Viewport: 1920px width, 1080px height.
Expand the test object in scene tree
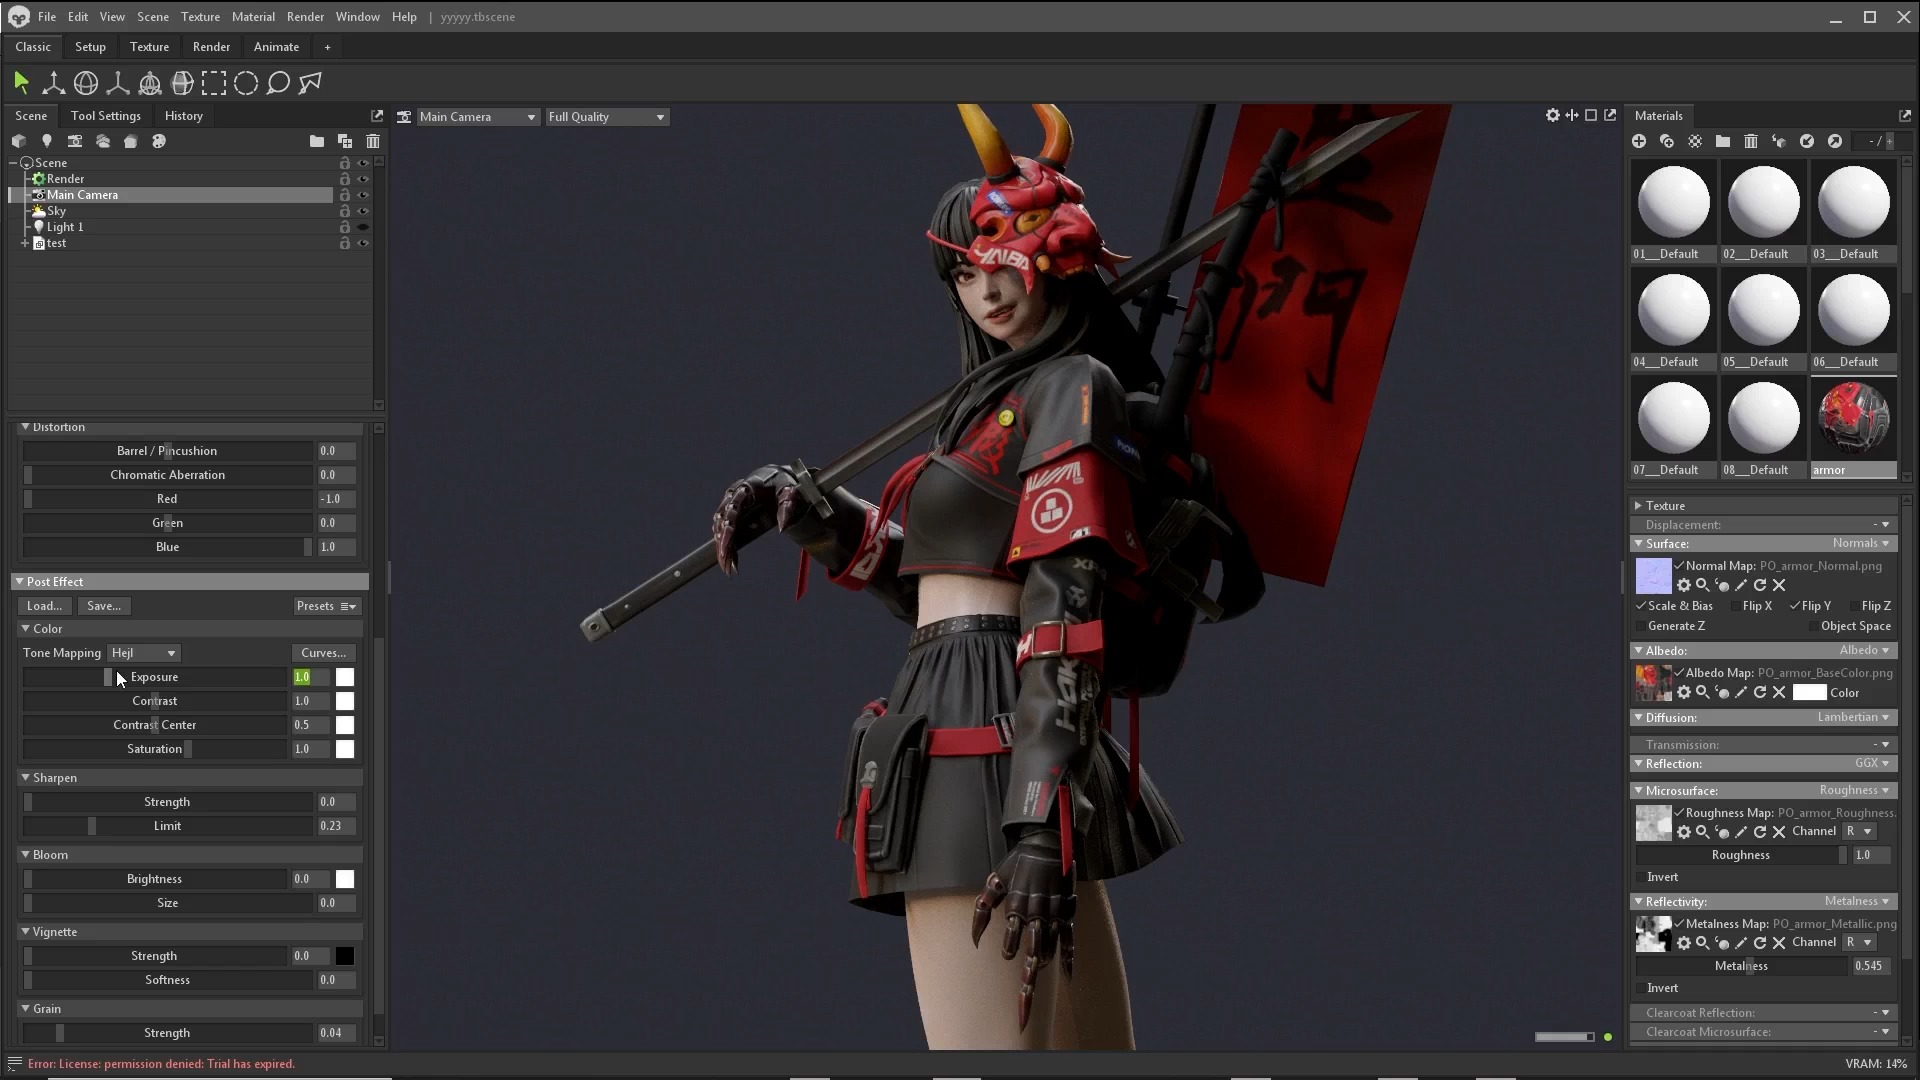coord(25,243)
